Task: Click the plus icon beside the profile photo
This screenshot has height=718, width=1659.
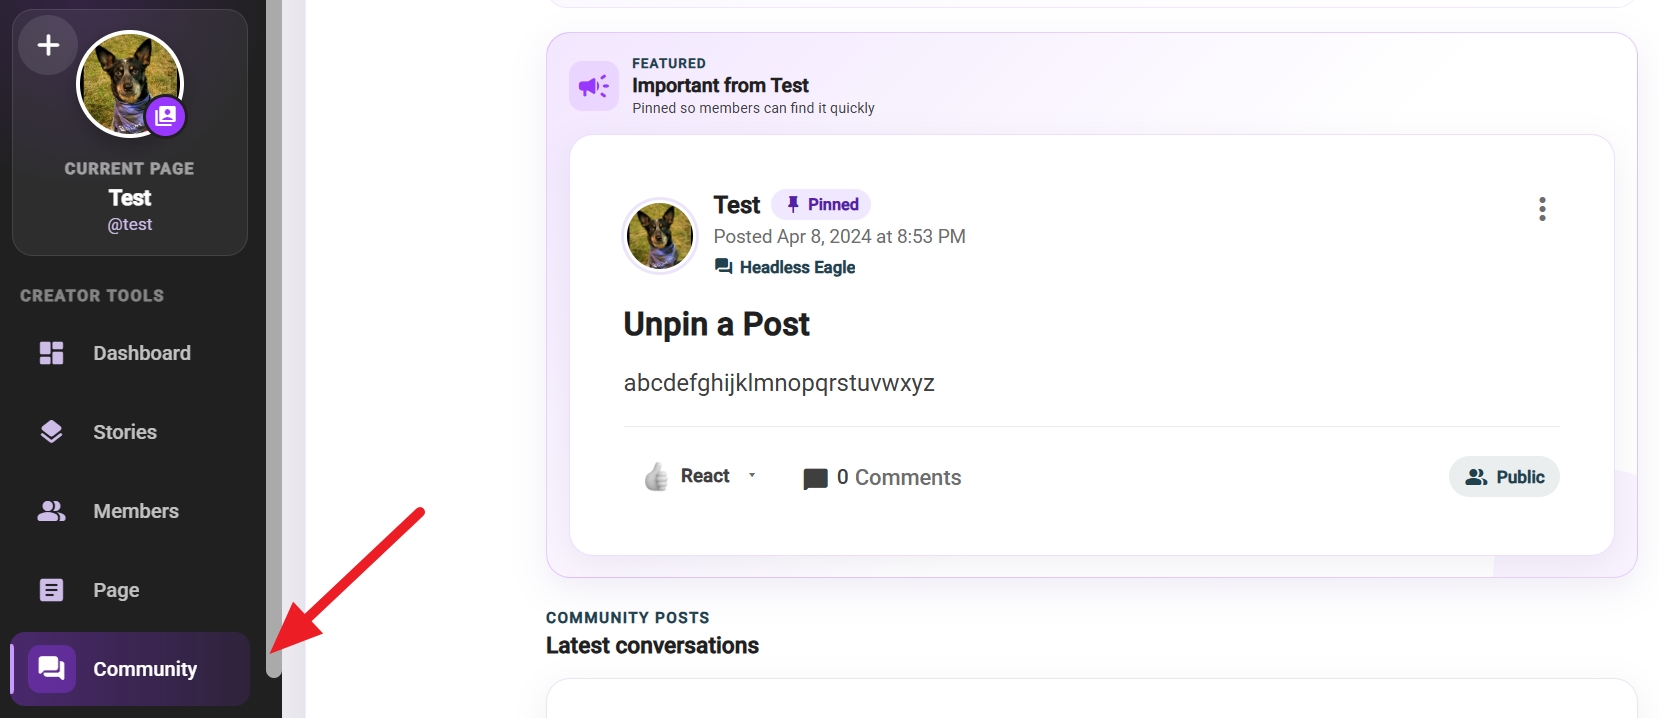Action: pyautogui.click(x=48, y=45)
